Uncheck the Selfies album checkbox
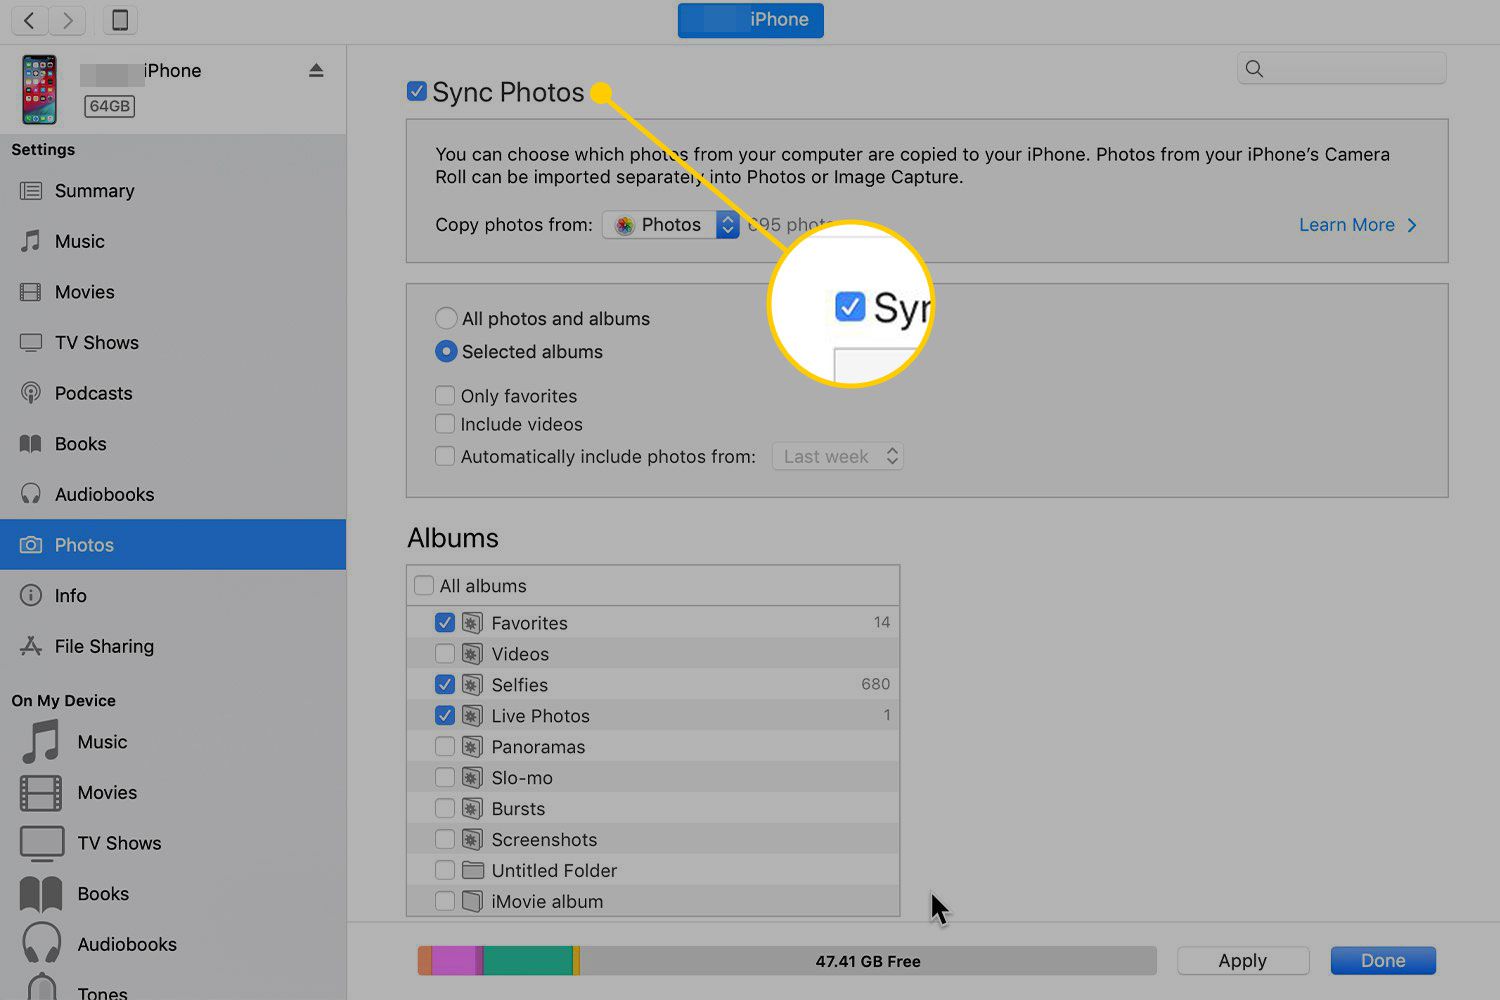Image resolution: width=1500 pixels, height=1000 pixels. [x=445, y=685]
